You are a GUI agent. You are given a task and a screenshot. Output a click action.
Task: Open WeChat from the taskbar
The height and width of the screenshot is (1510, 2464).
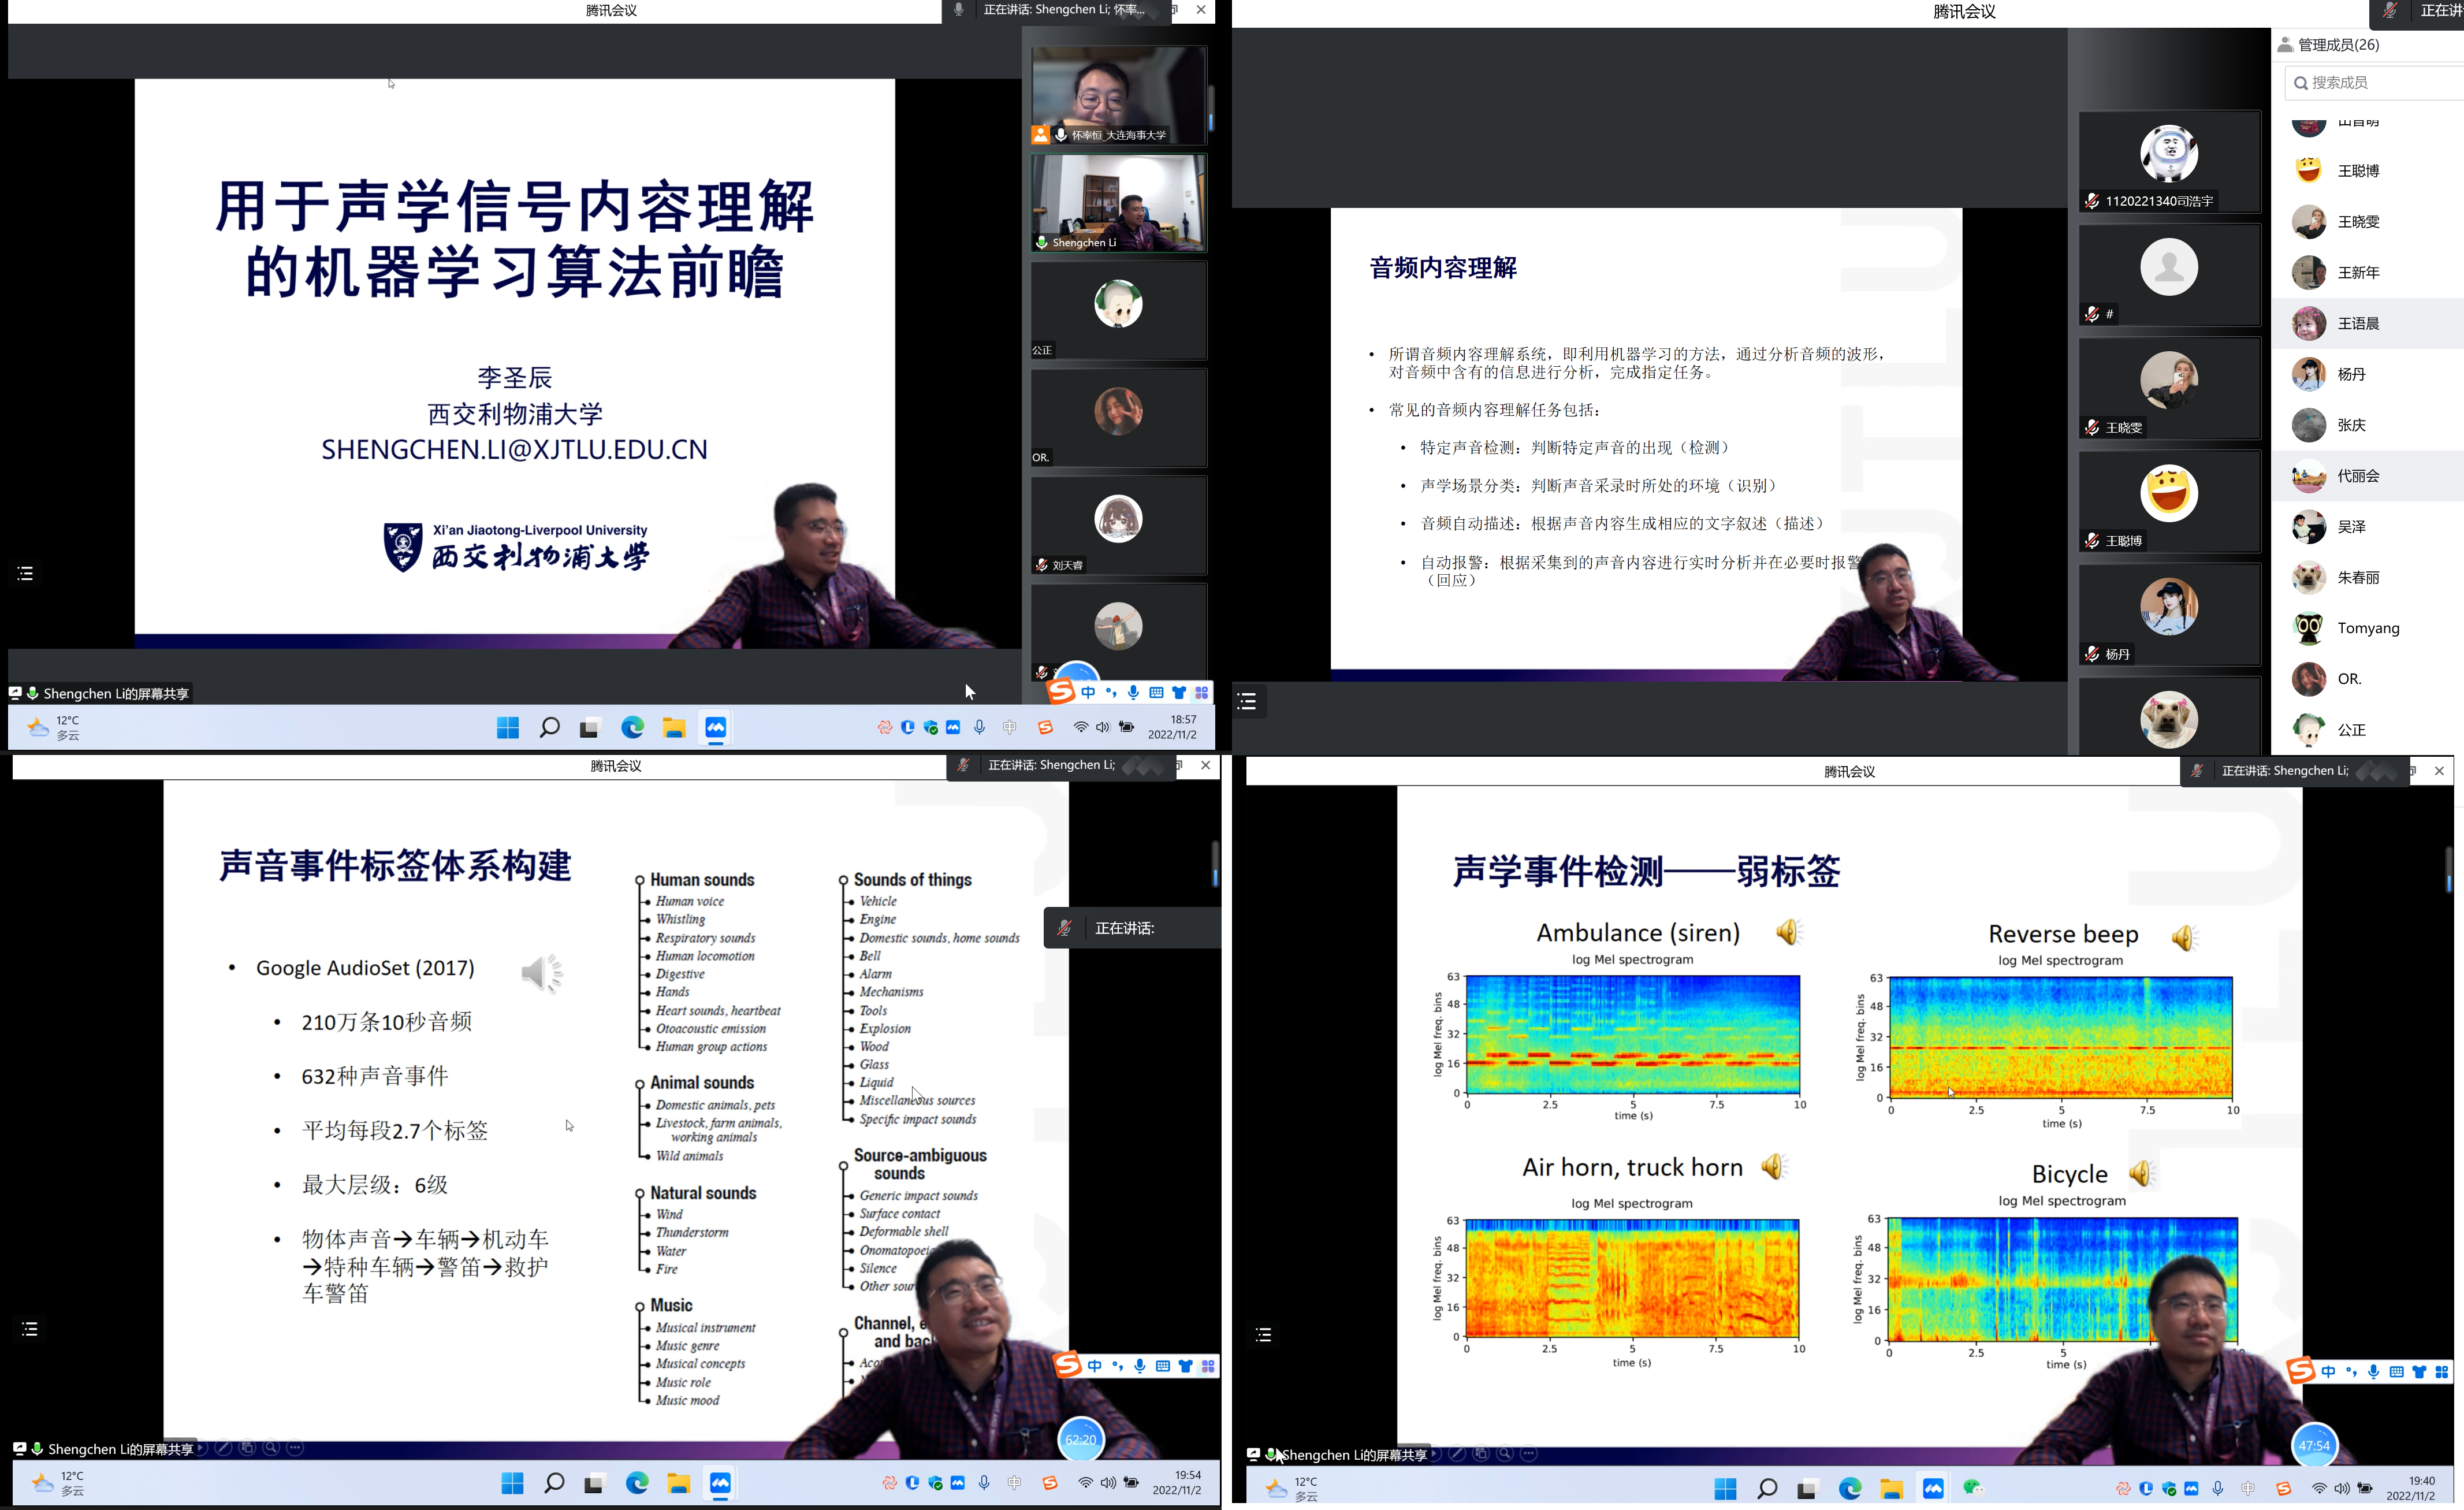point(1973,1488)
